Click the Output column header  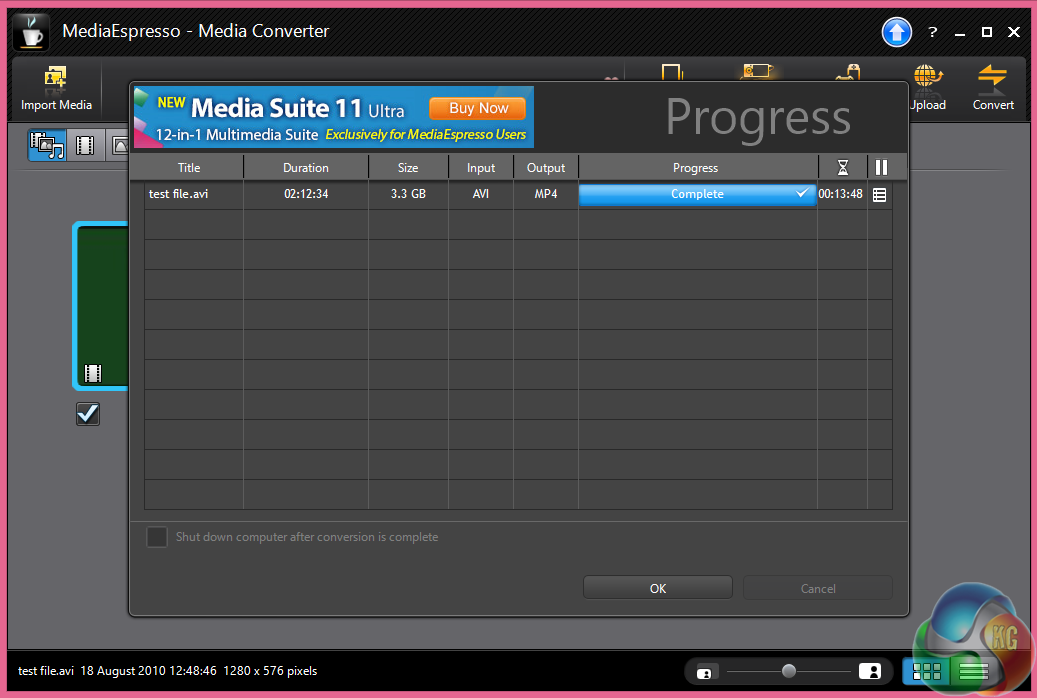point(546,167)
